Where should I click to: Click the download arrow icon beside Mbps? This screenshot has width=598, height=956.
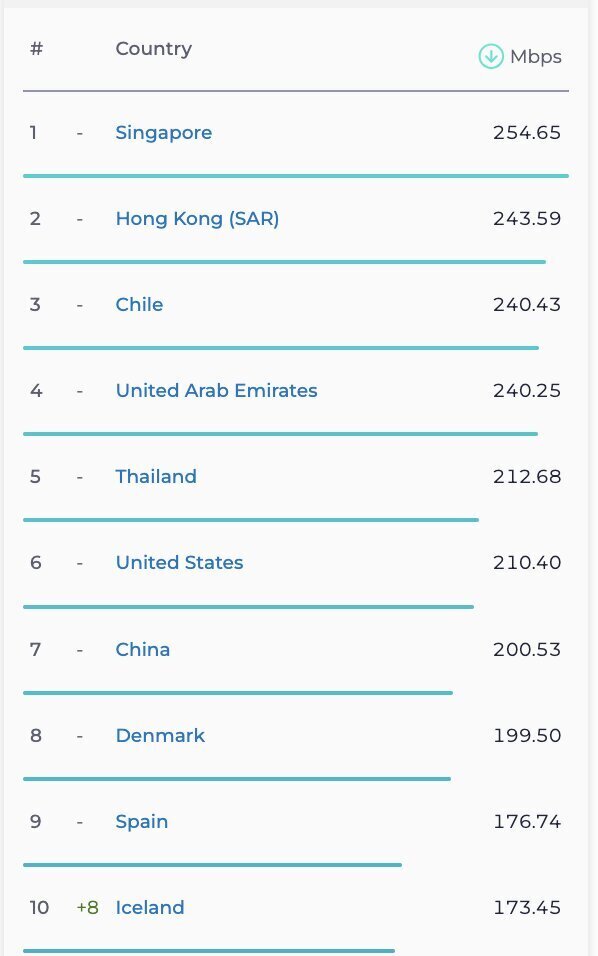491,57
